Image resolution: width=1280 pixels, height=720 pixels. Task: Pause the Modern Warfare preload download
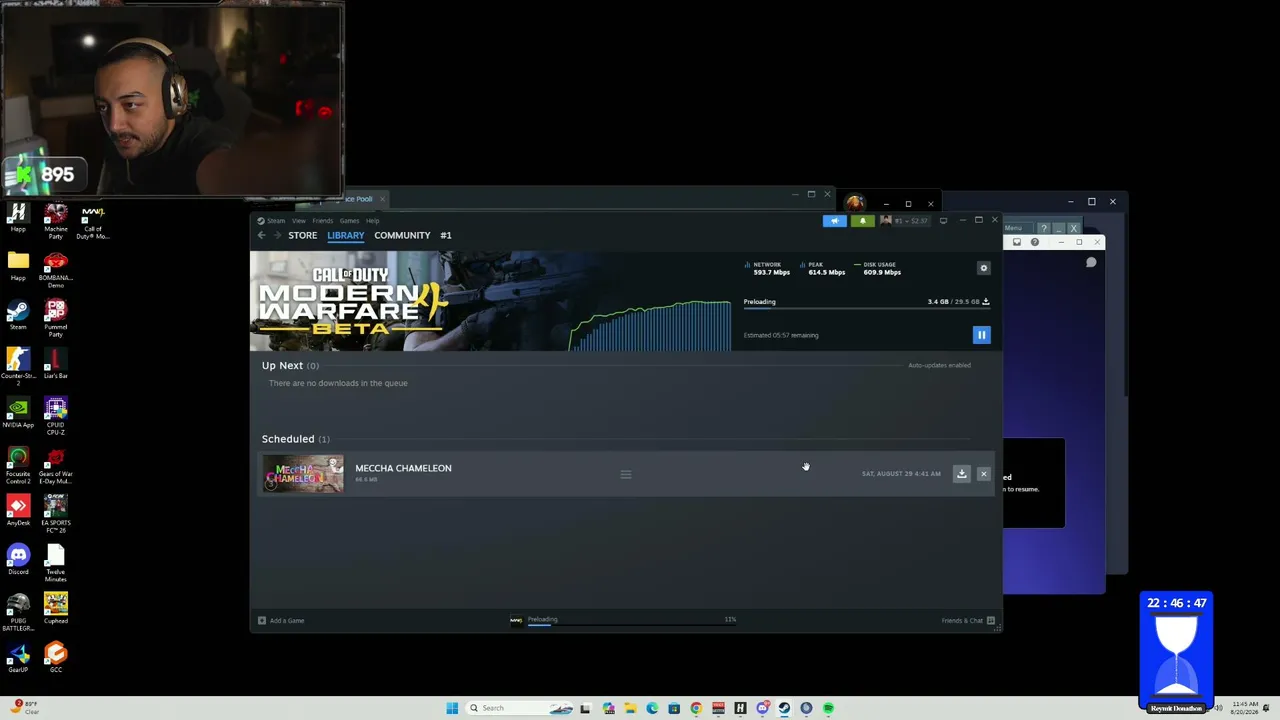(x=981, y=335)
